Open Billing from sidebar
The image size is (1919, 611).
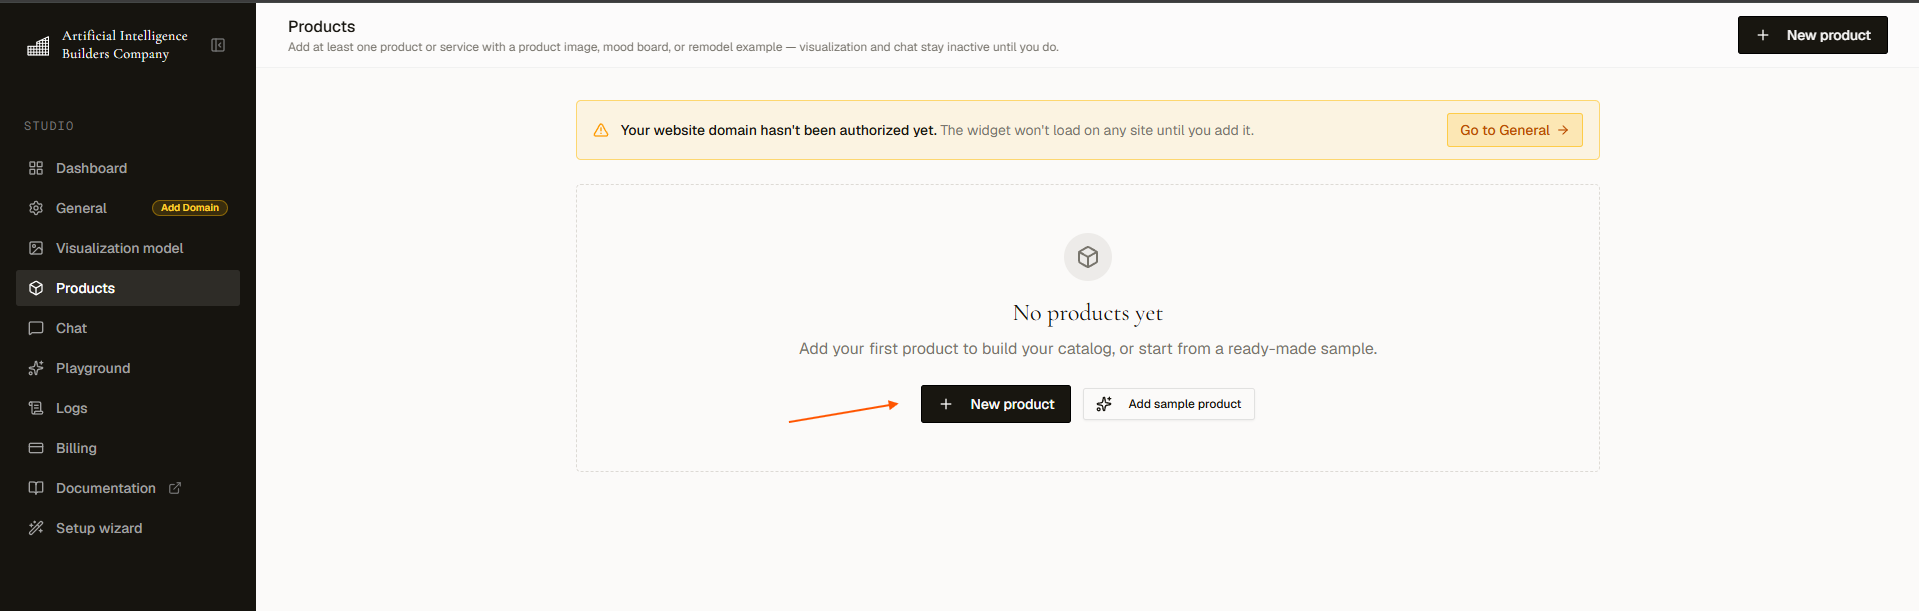click(x=128, y=448)
